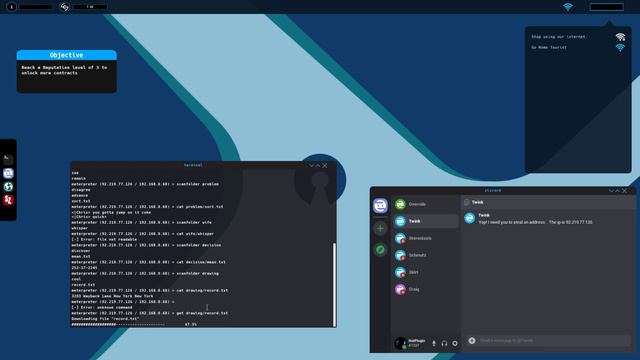This screenshot has width=640, height=360.
Task: Open the Terminal app from the left dock
Action: click(8, 159)
